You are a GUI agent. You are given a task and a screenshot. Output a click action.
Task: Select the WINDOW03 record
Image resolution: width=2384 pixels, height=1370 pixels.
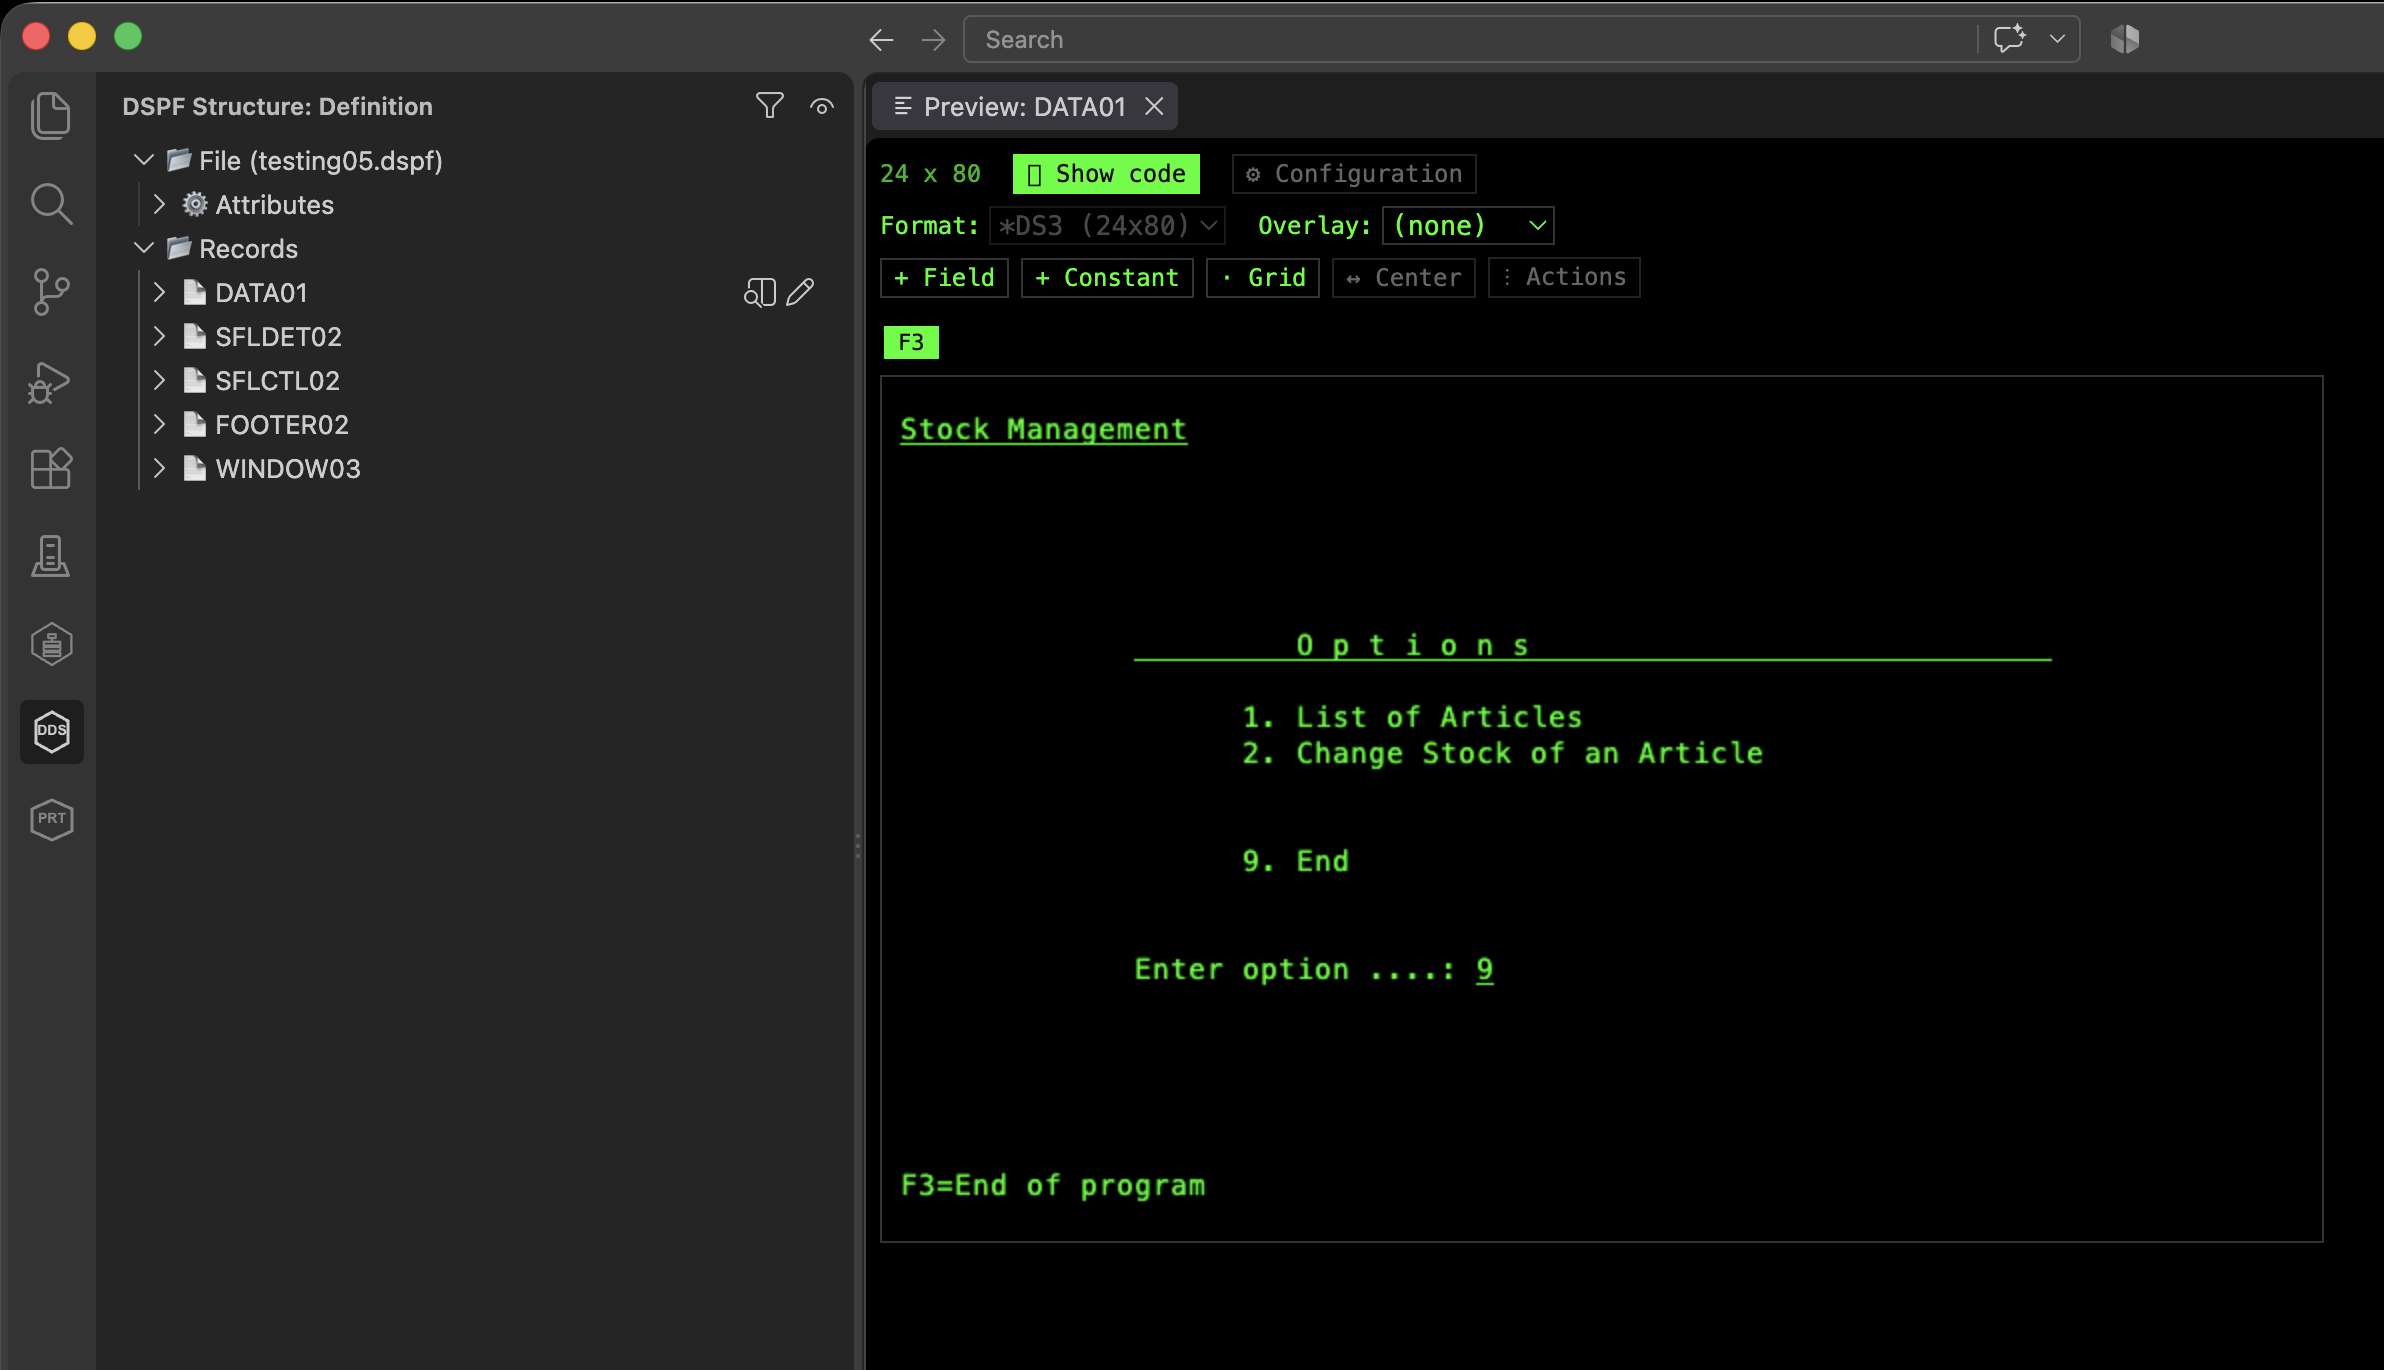pos(288,468)
